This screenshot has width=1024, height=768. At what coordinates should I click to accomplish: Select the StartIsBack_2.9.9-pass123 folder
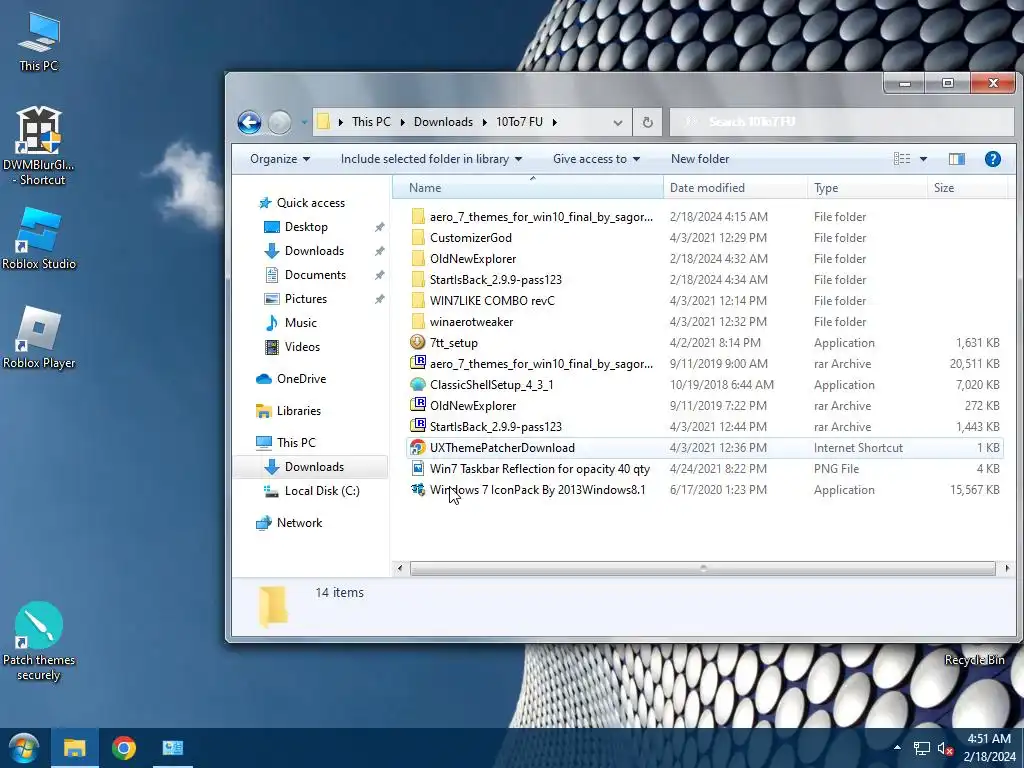704,280
